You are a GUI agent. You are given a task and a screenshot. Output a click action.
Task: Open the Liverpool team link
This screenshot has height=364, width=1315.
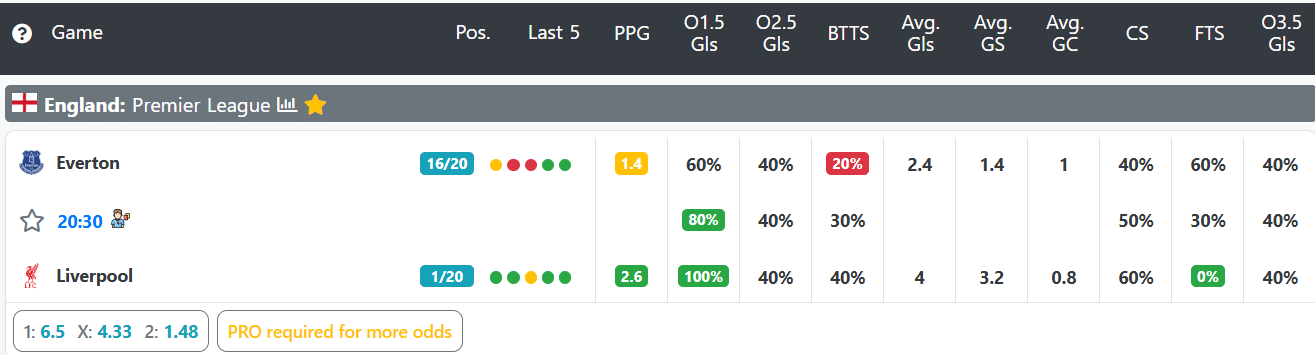click(94, 276)
